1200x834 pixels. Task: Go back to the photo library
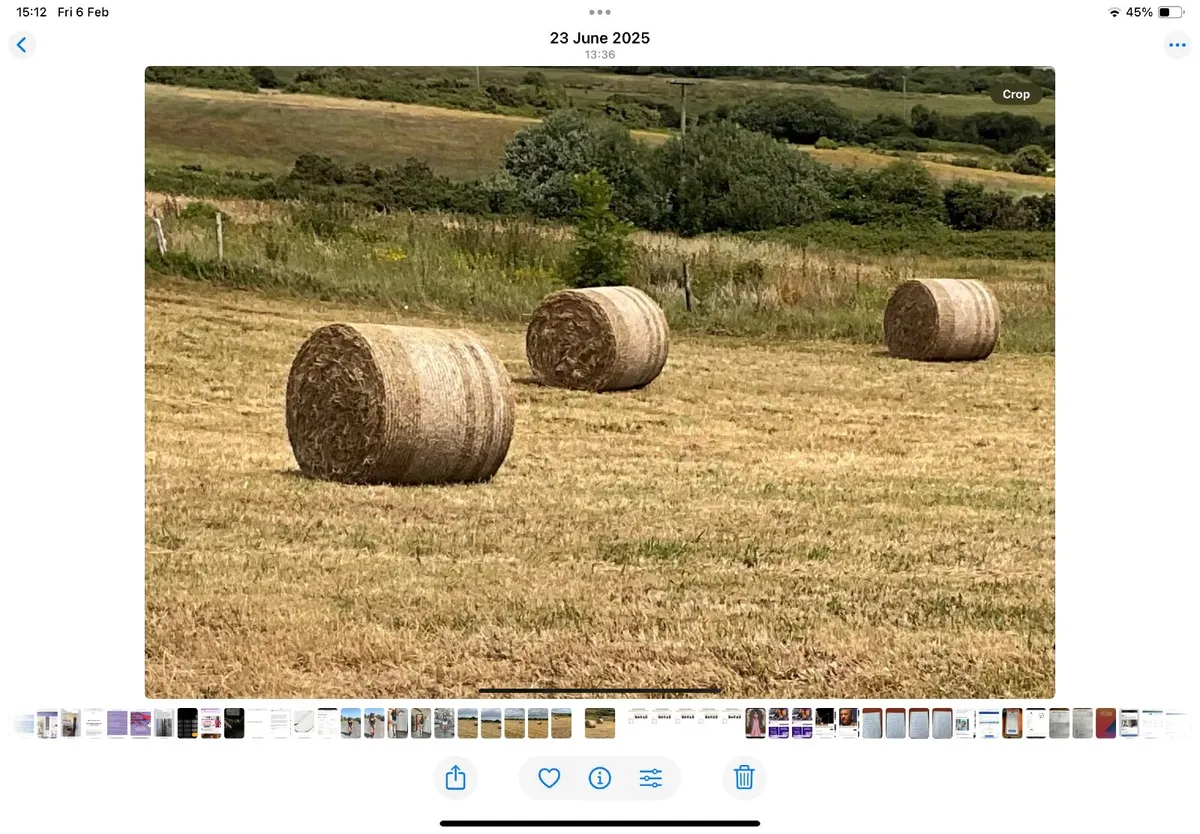22,44
